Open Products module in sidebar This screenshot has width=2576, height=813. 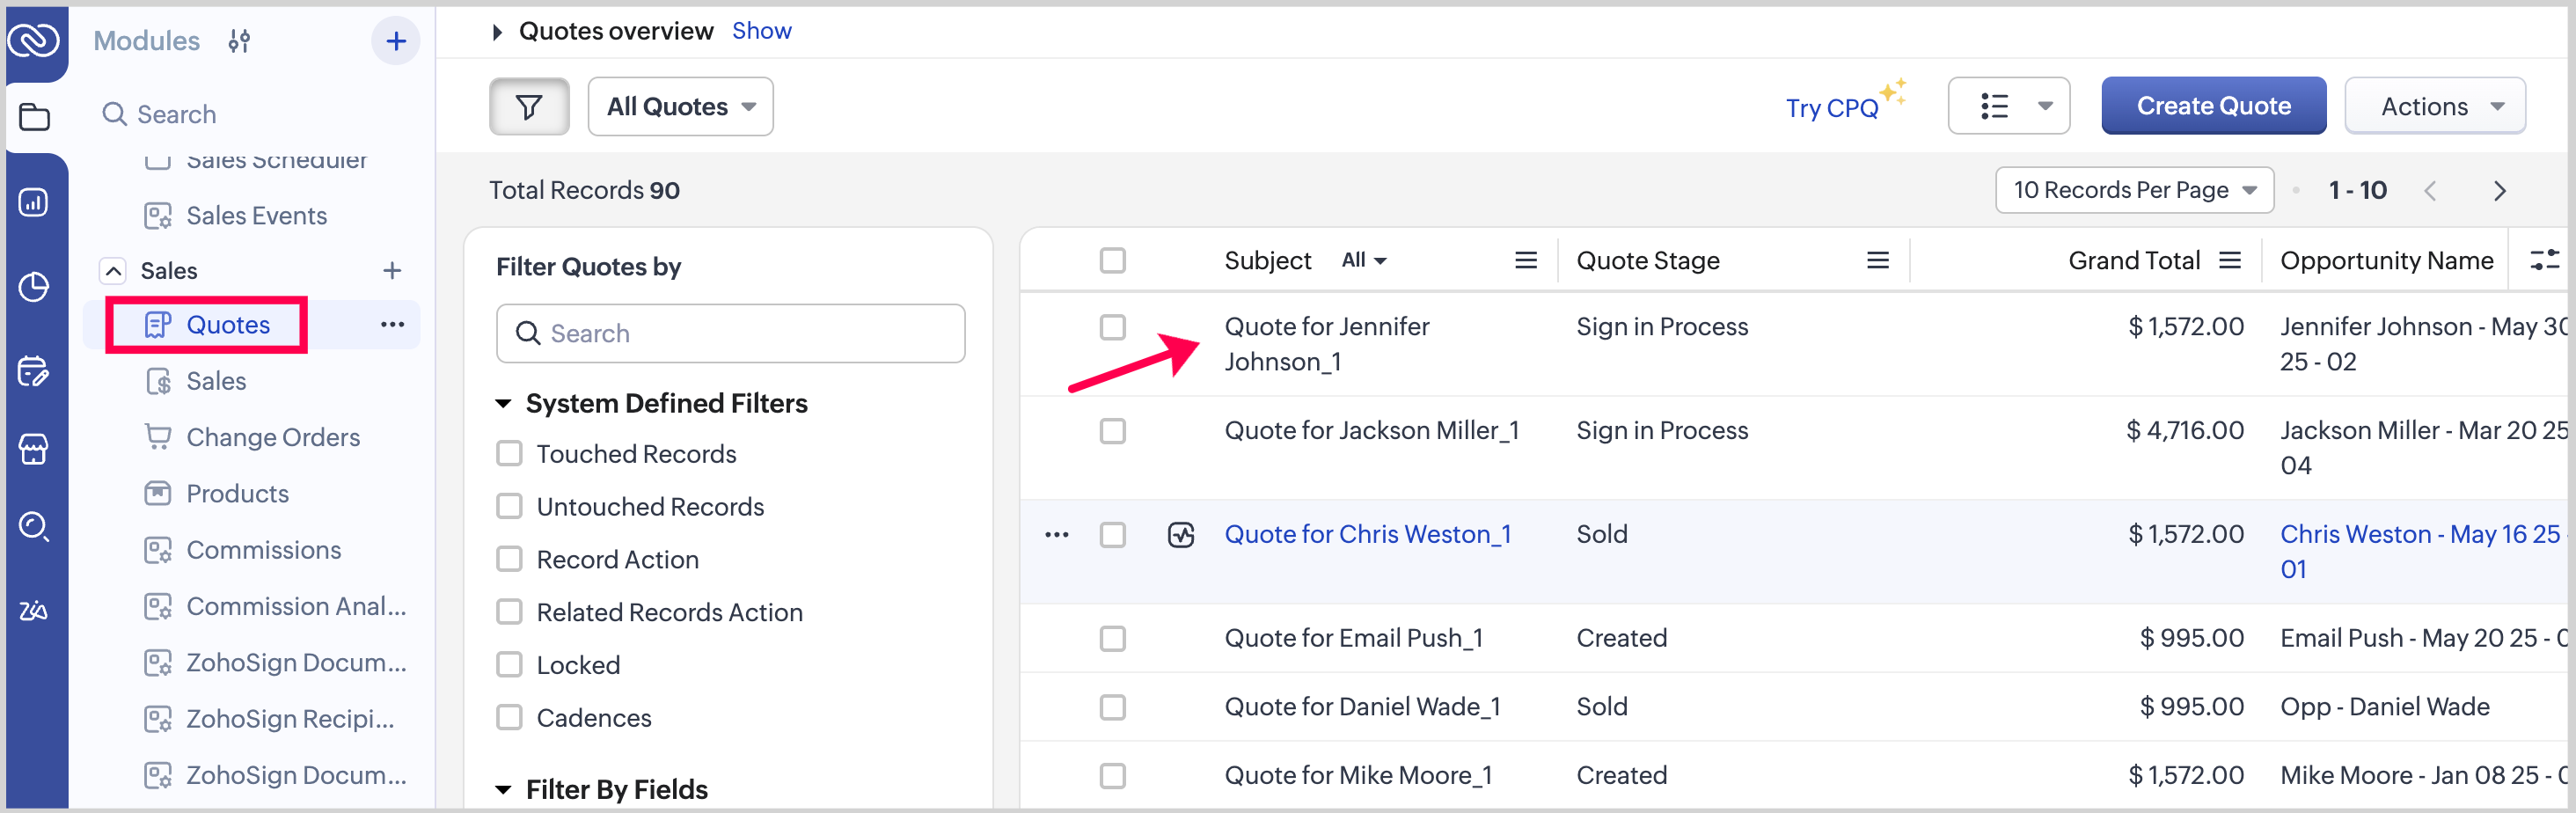pos(237,494)
